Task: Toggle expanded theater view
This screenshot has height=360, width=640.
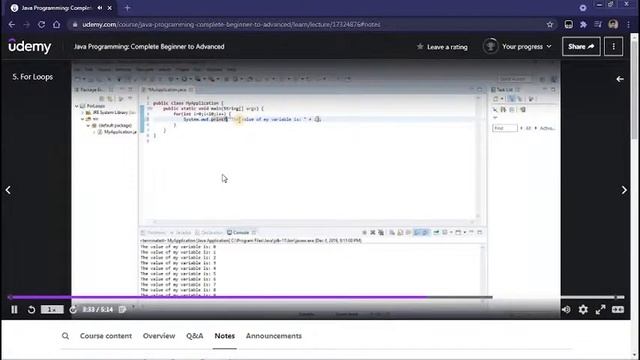Action: point(618,310)
